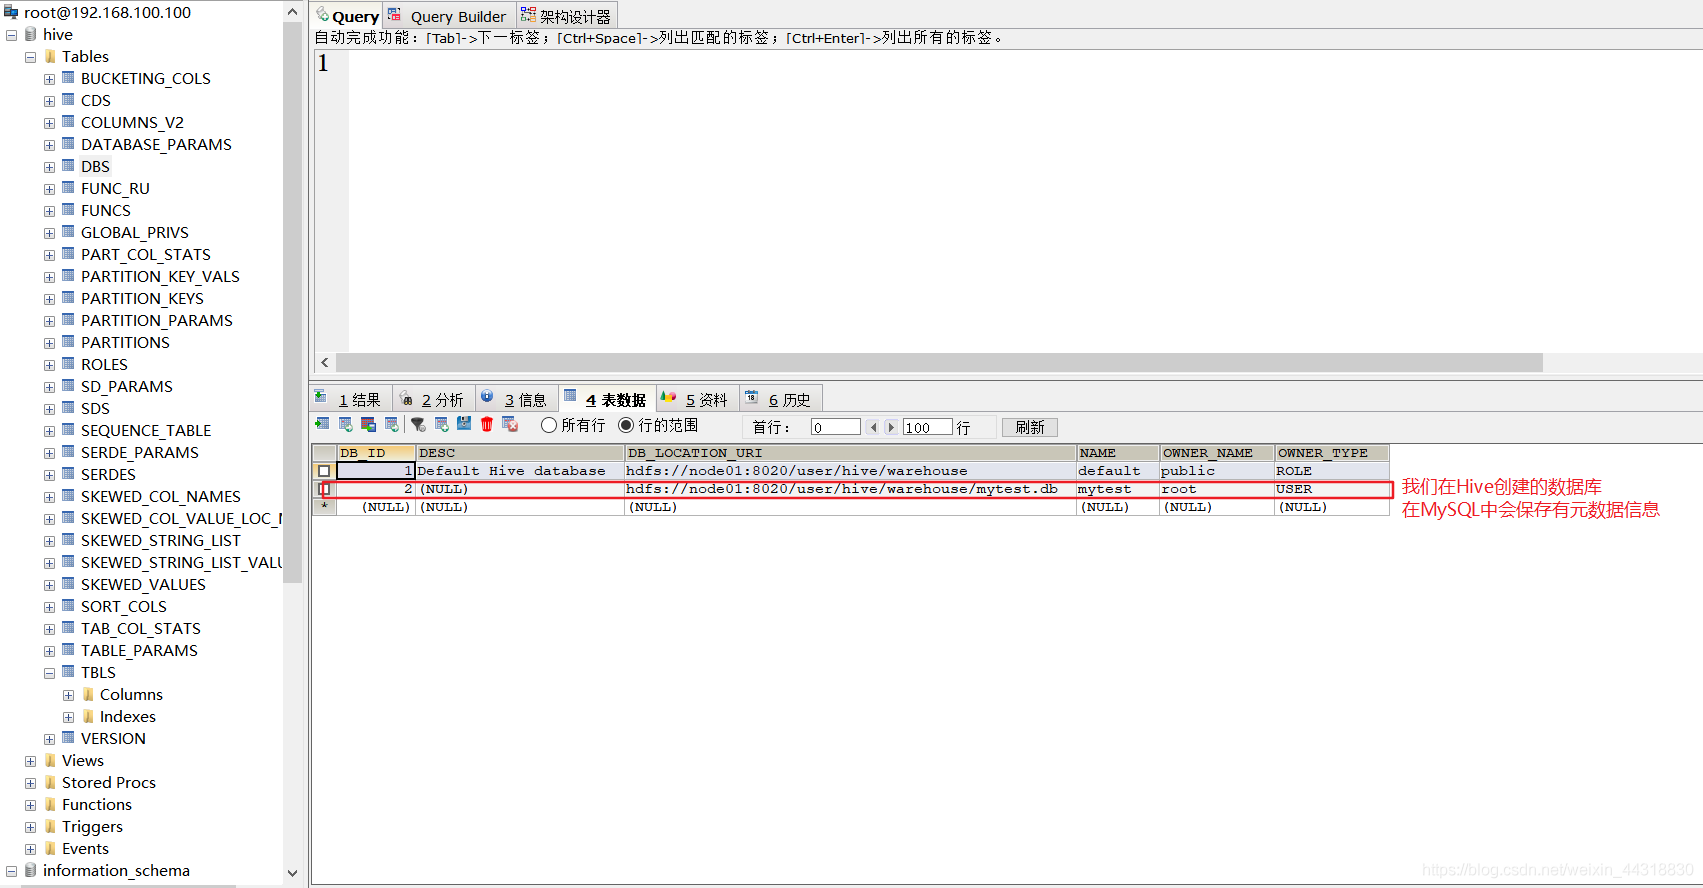
Task: Click the root@192.168.100.100 server icon
Action: [11, 12]
